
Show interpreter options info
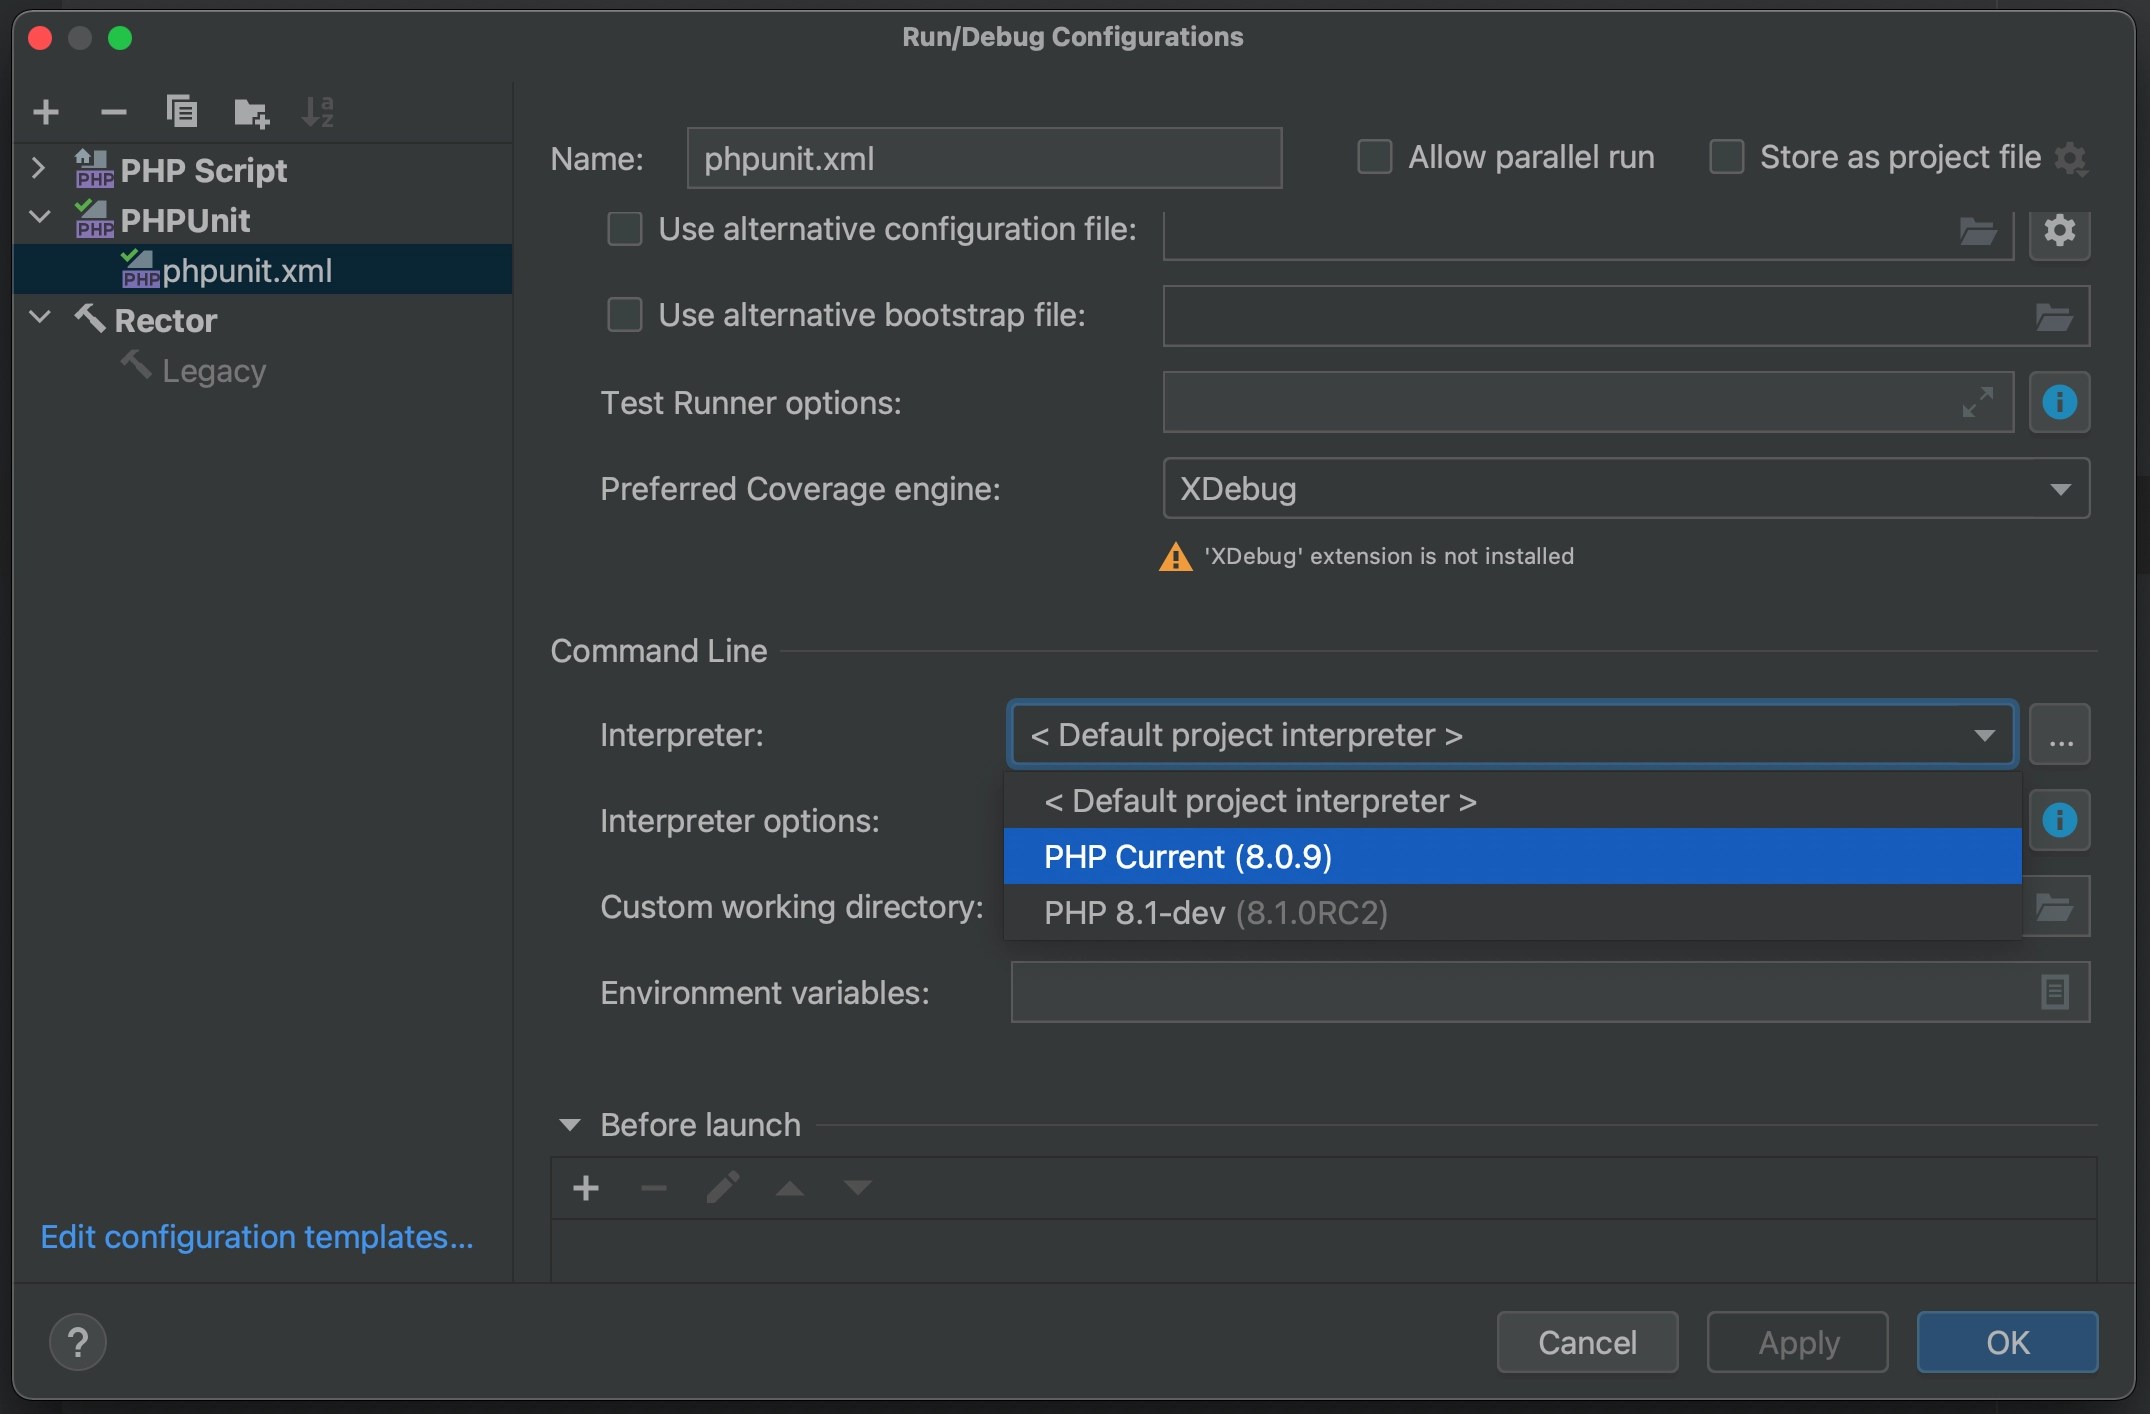coord(2059,820)
